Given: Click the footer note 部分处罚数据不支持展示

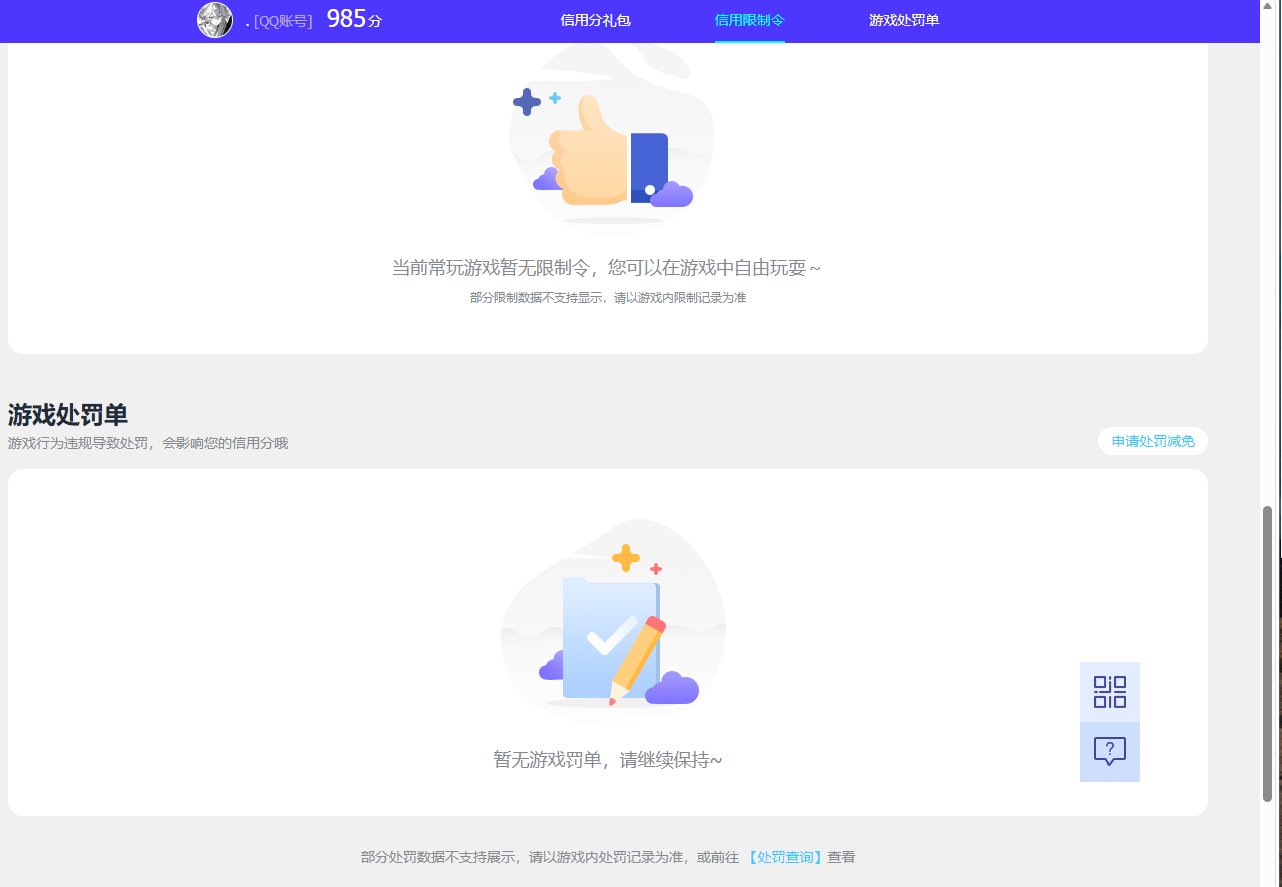Looking at the screenshot, I should (439, 857).
